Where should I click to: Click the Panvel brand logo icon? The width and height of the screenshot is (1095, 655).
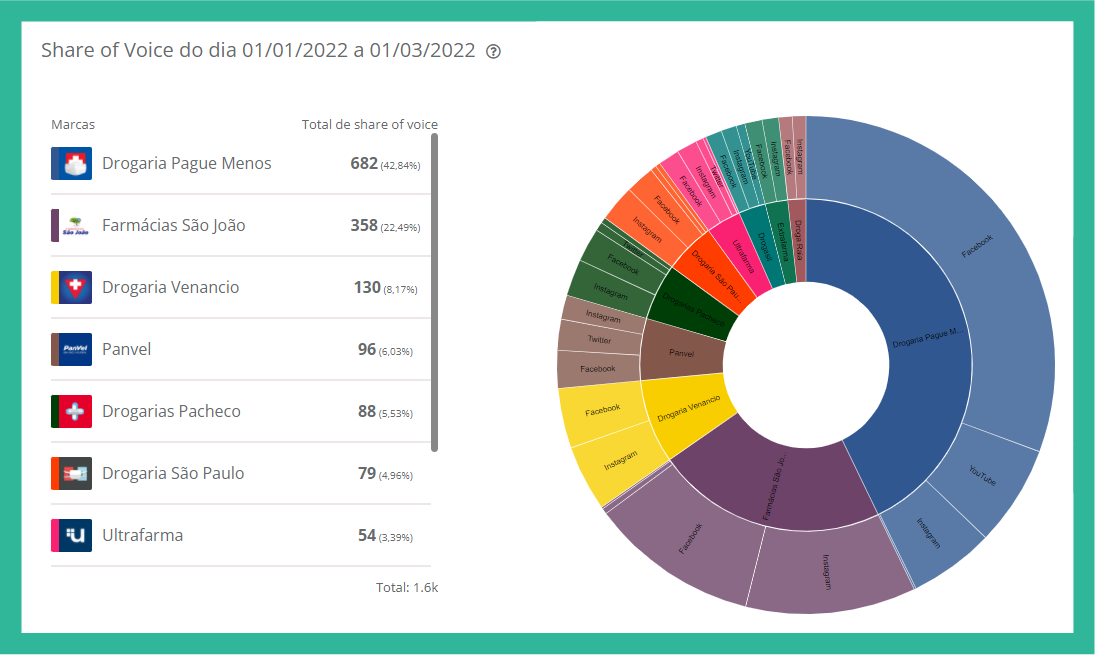72,349
